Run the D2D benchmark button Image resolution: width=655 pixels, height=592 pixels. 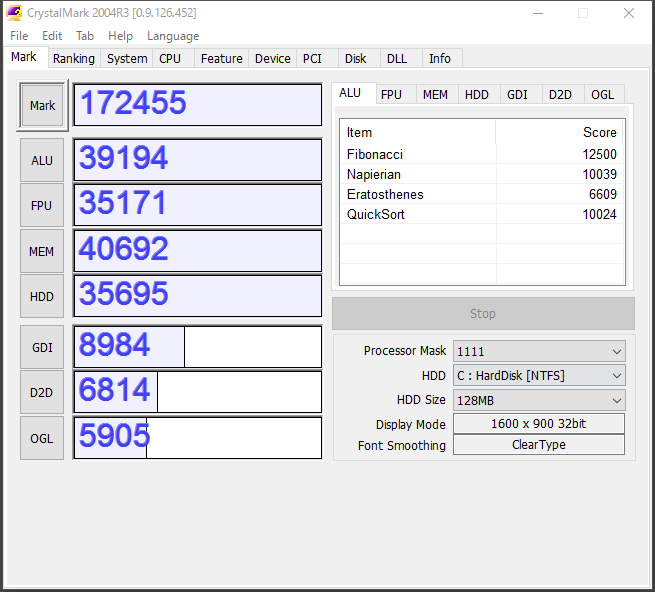[42, 393]
